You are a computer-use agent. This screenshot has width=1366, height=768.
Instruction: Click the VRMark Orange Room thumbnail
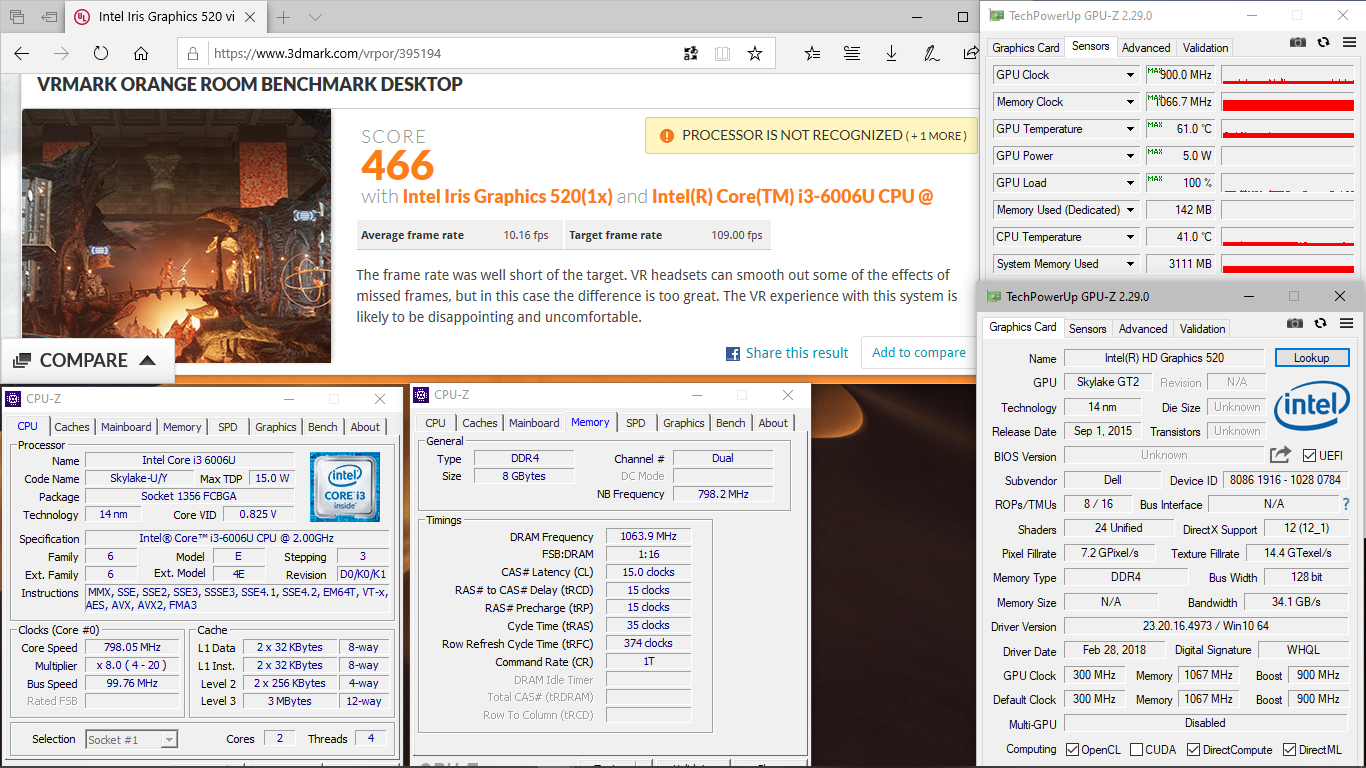176,236
